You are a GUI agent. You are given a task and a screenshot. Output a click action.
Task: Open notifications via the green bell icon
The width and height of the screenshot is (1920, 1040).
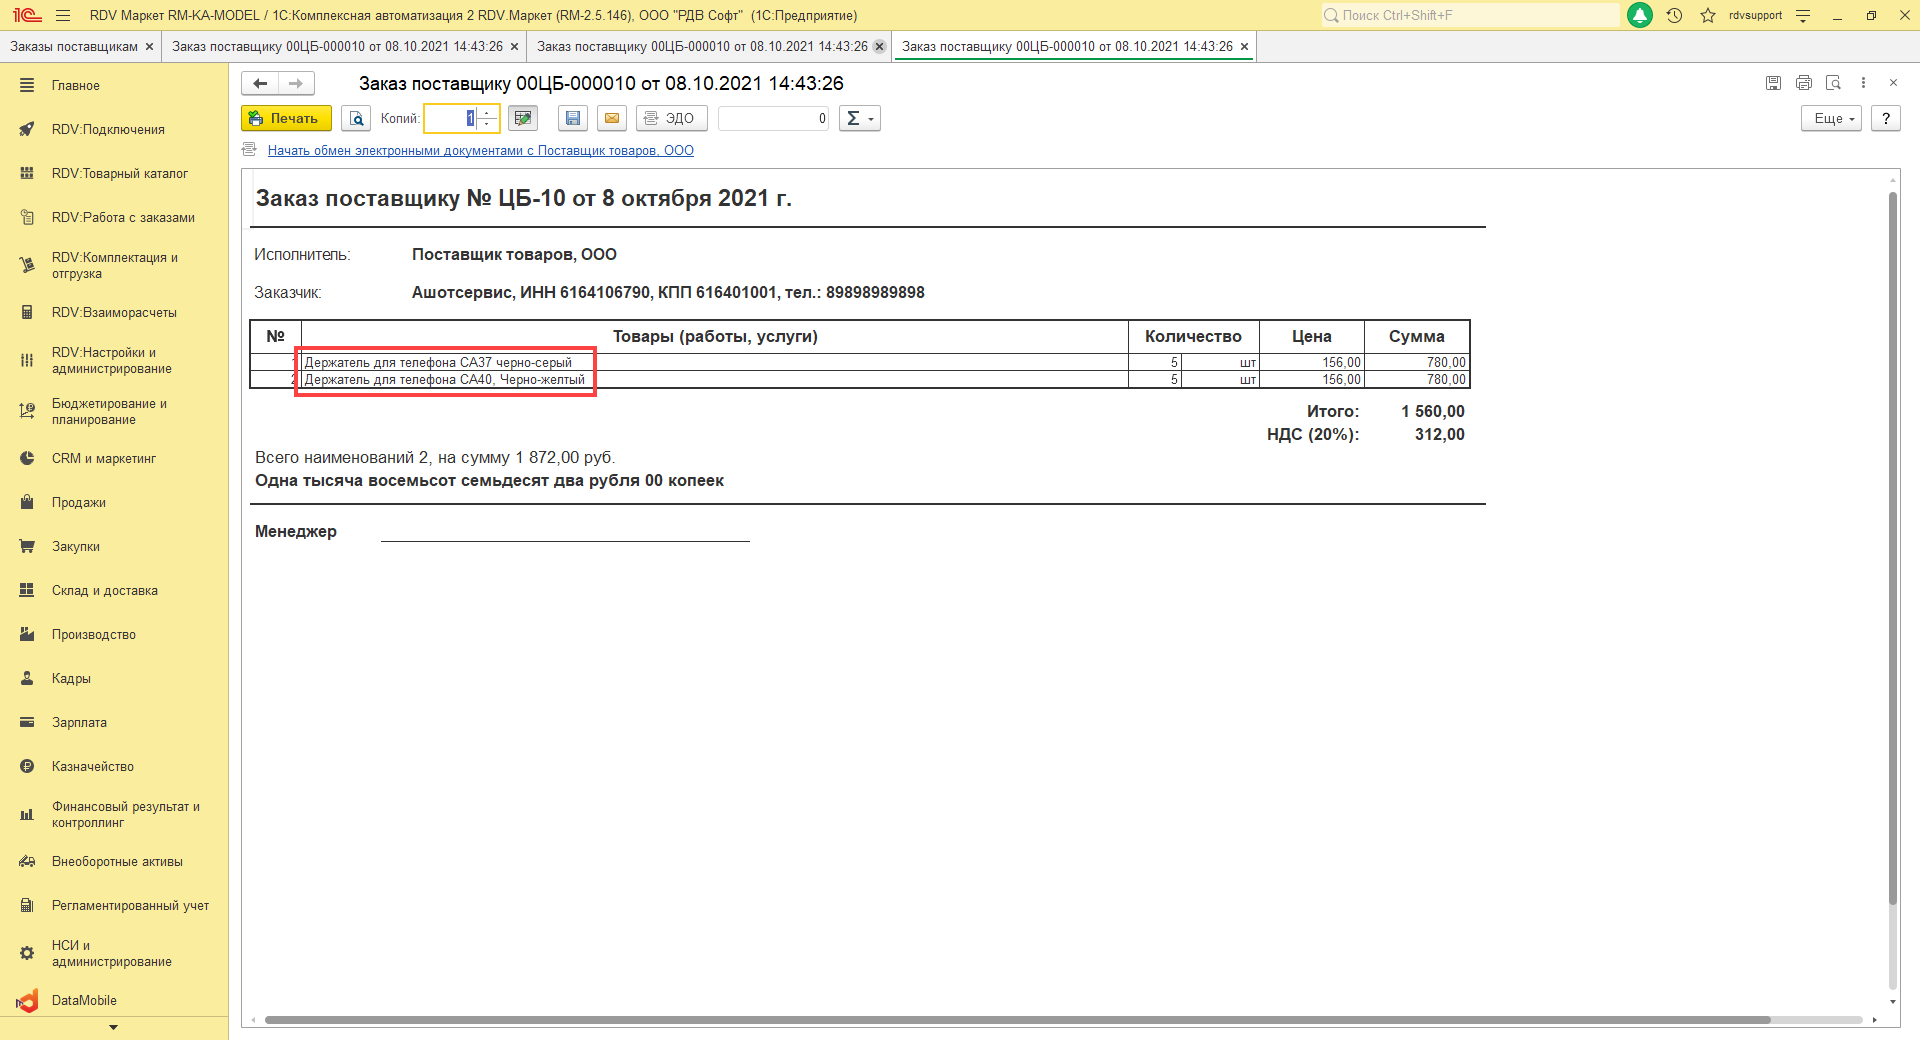(x=1640, y=15)
